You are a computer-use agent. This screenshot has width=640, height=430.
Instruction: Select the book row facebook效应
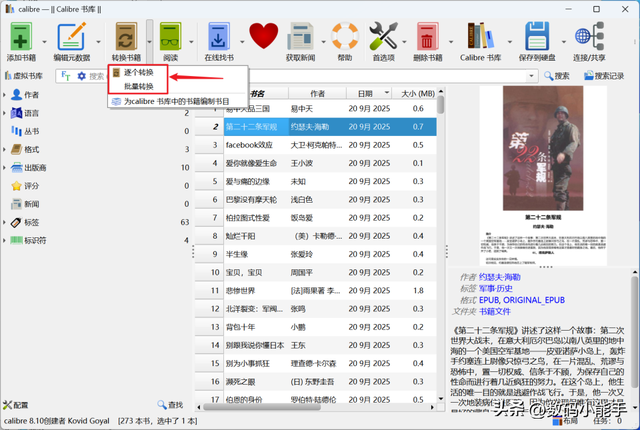pyautogui.click(x=316, y=145)
